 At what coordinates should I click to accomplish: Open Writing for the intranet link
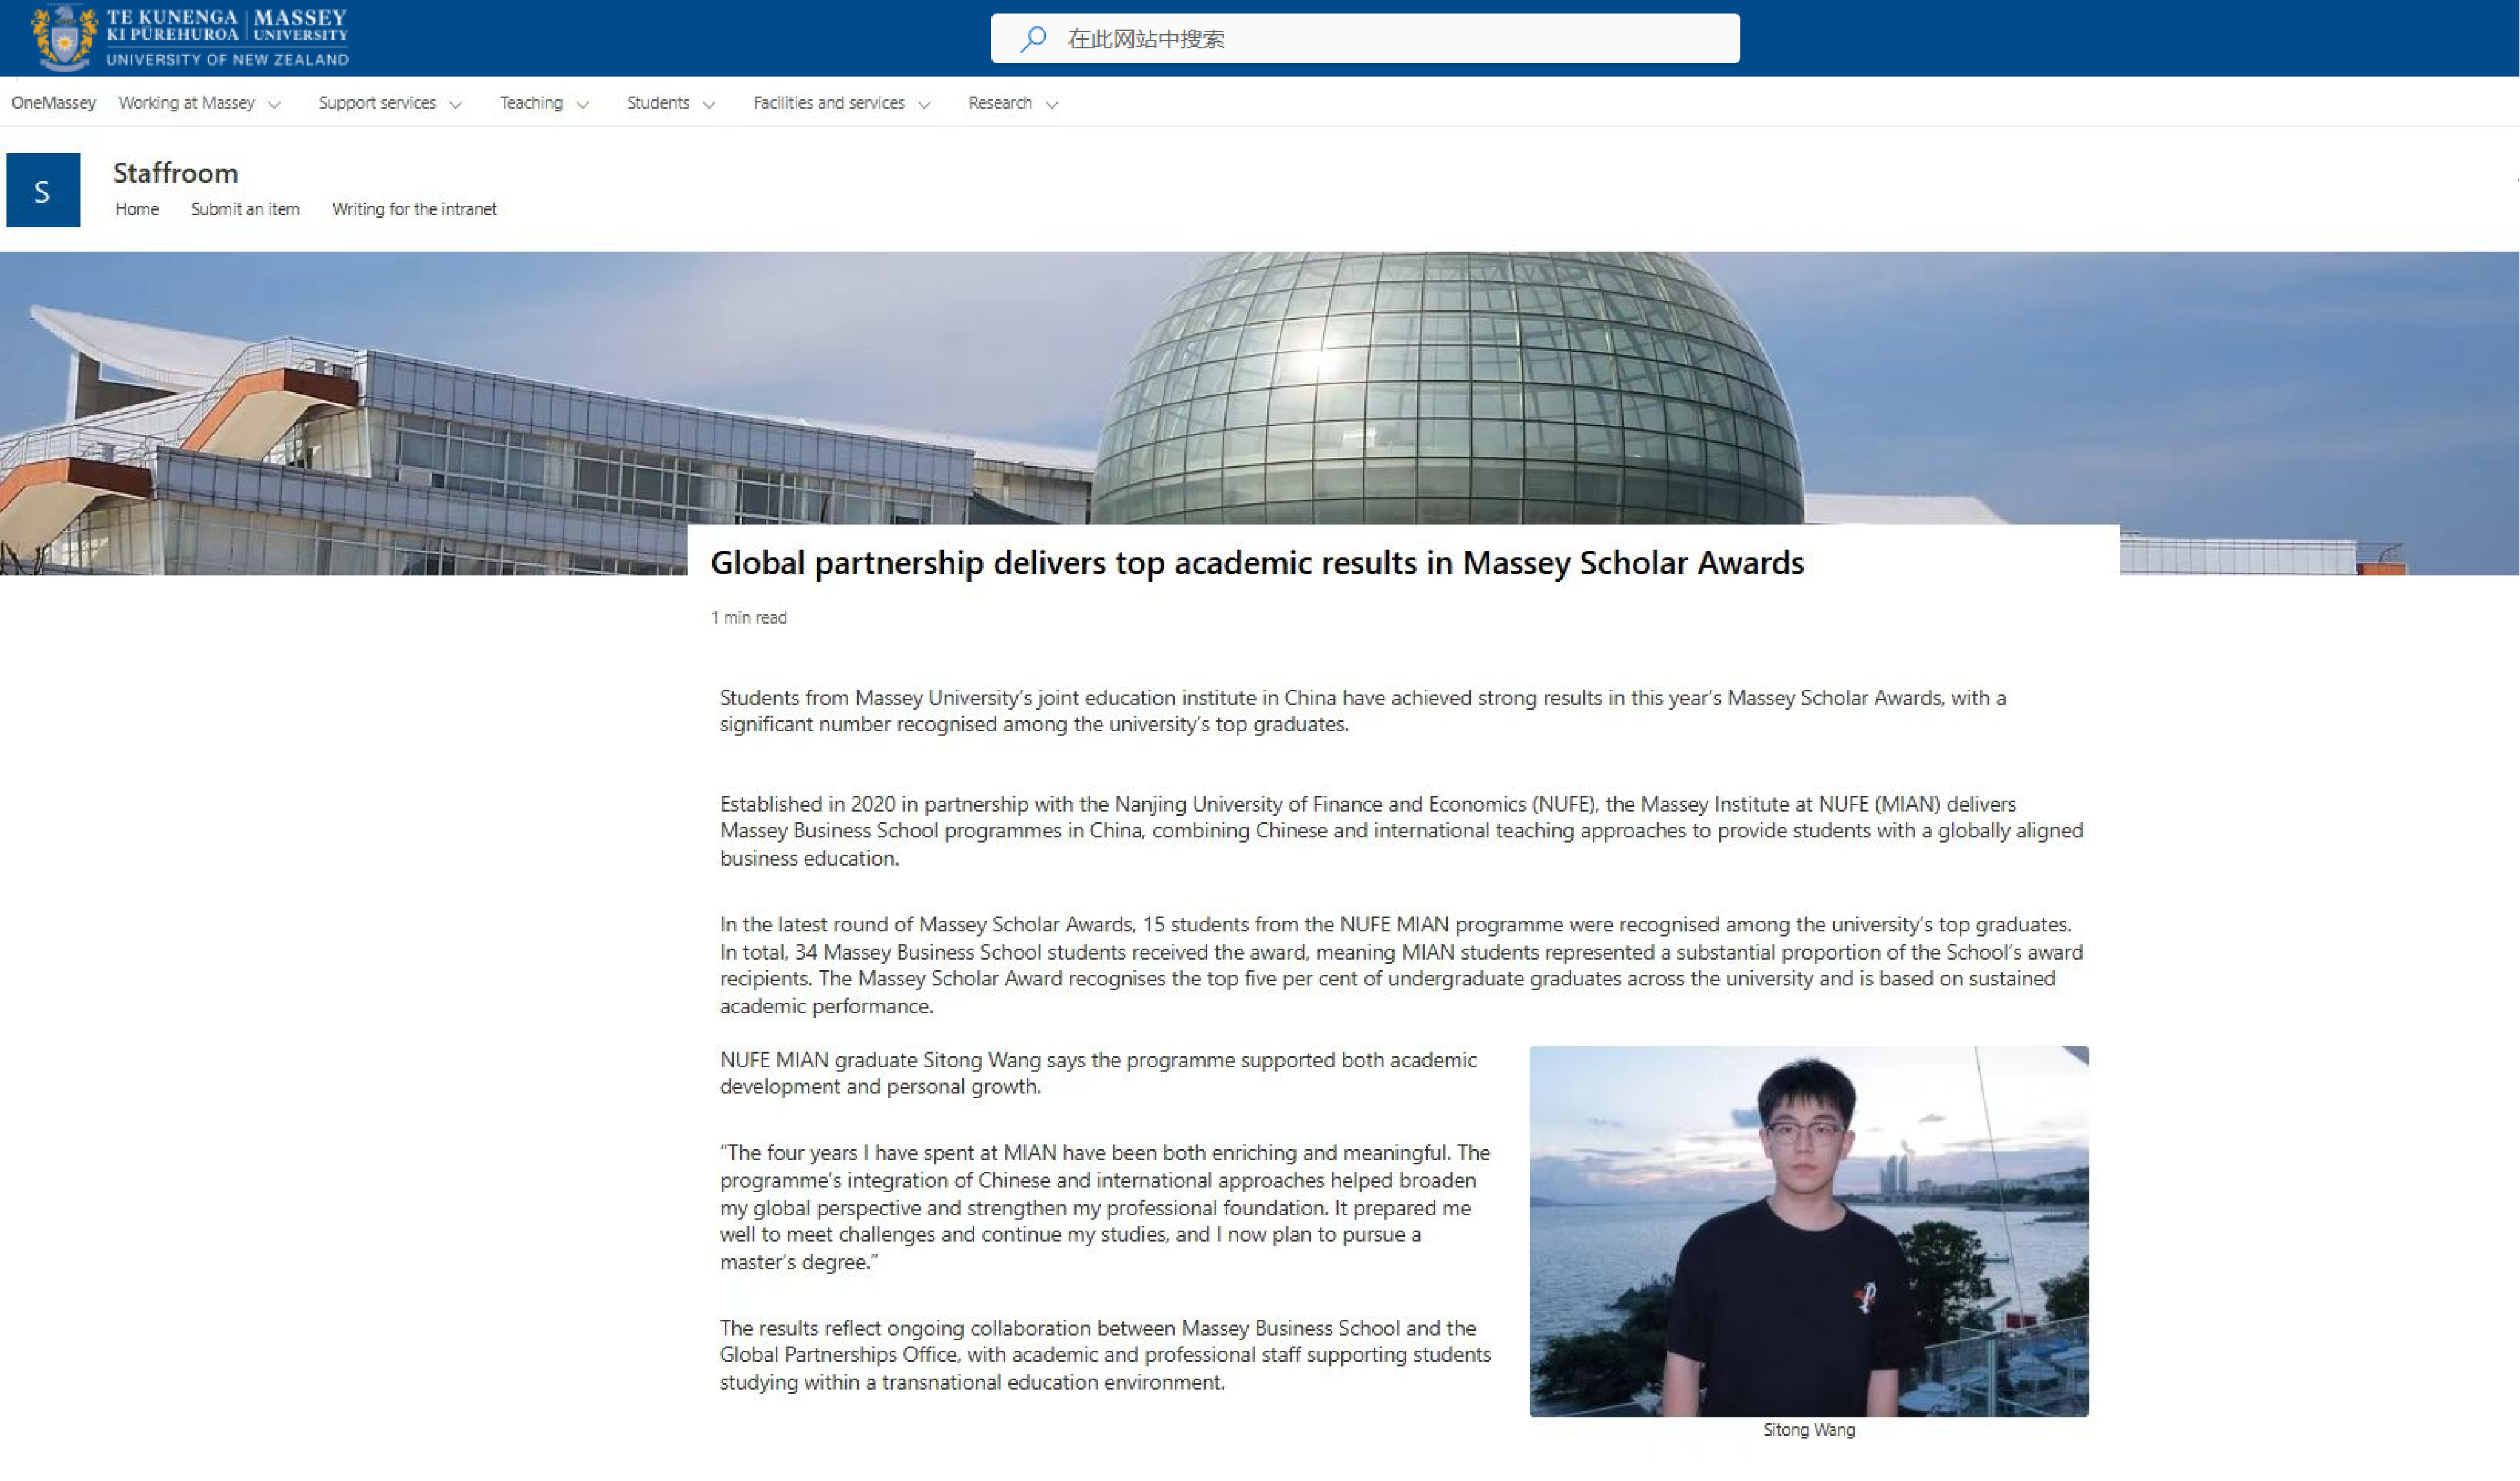(414, 209)
